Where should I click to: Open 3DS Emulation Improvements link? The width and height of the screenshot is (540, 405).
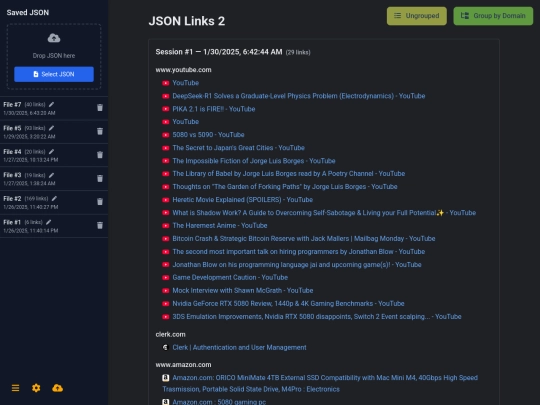317,317
